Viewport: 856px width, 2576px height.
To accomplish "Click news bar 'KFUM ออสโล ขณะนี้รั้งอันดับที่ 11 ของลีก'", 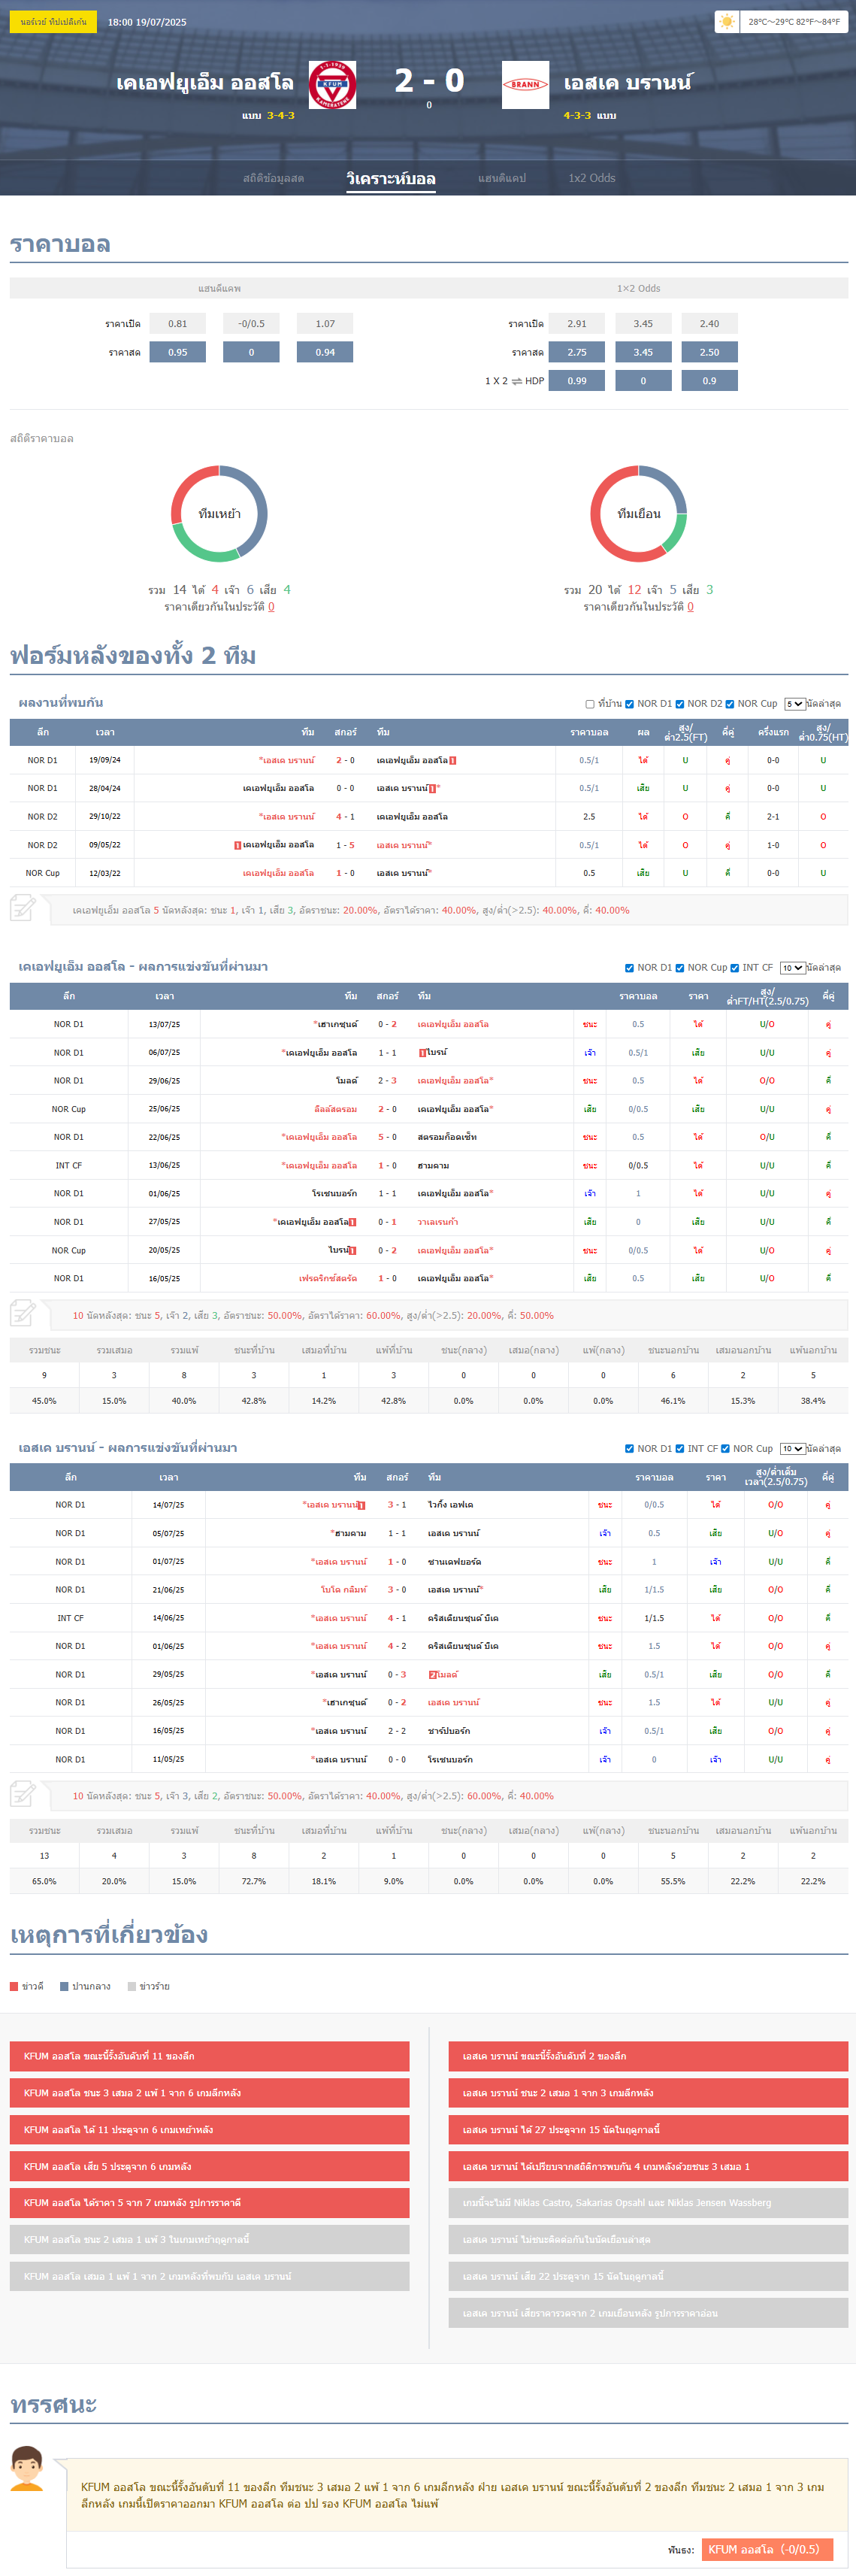I will [x=210, y=2056].
